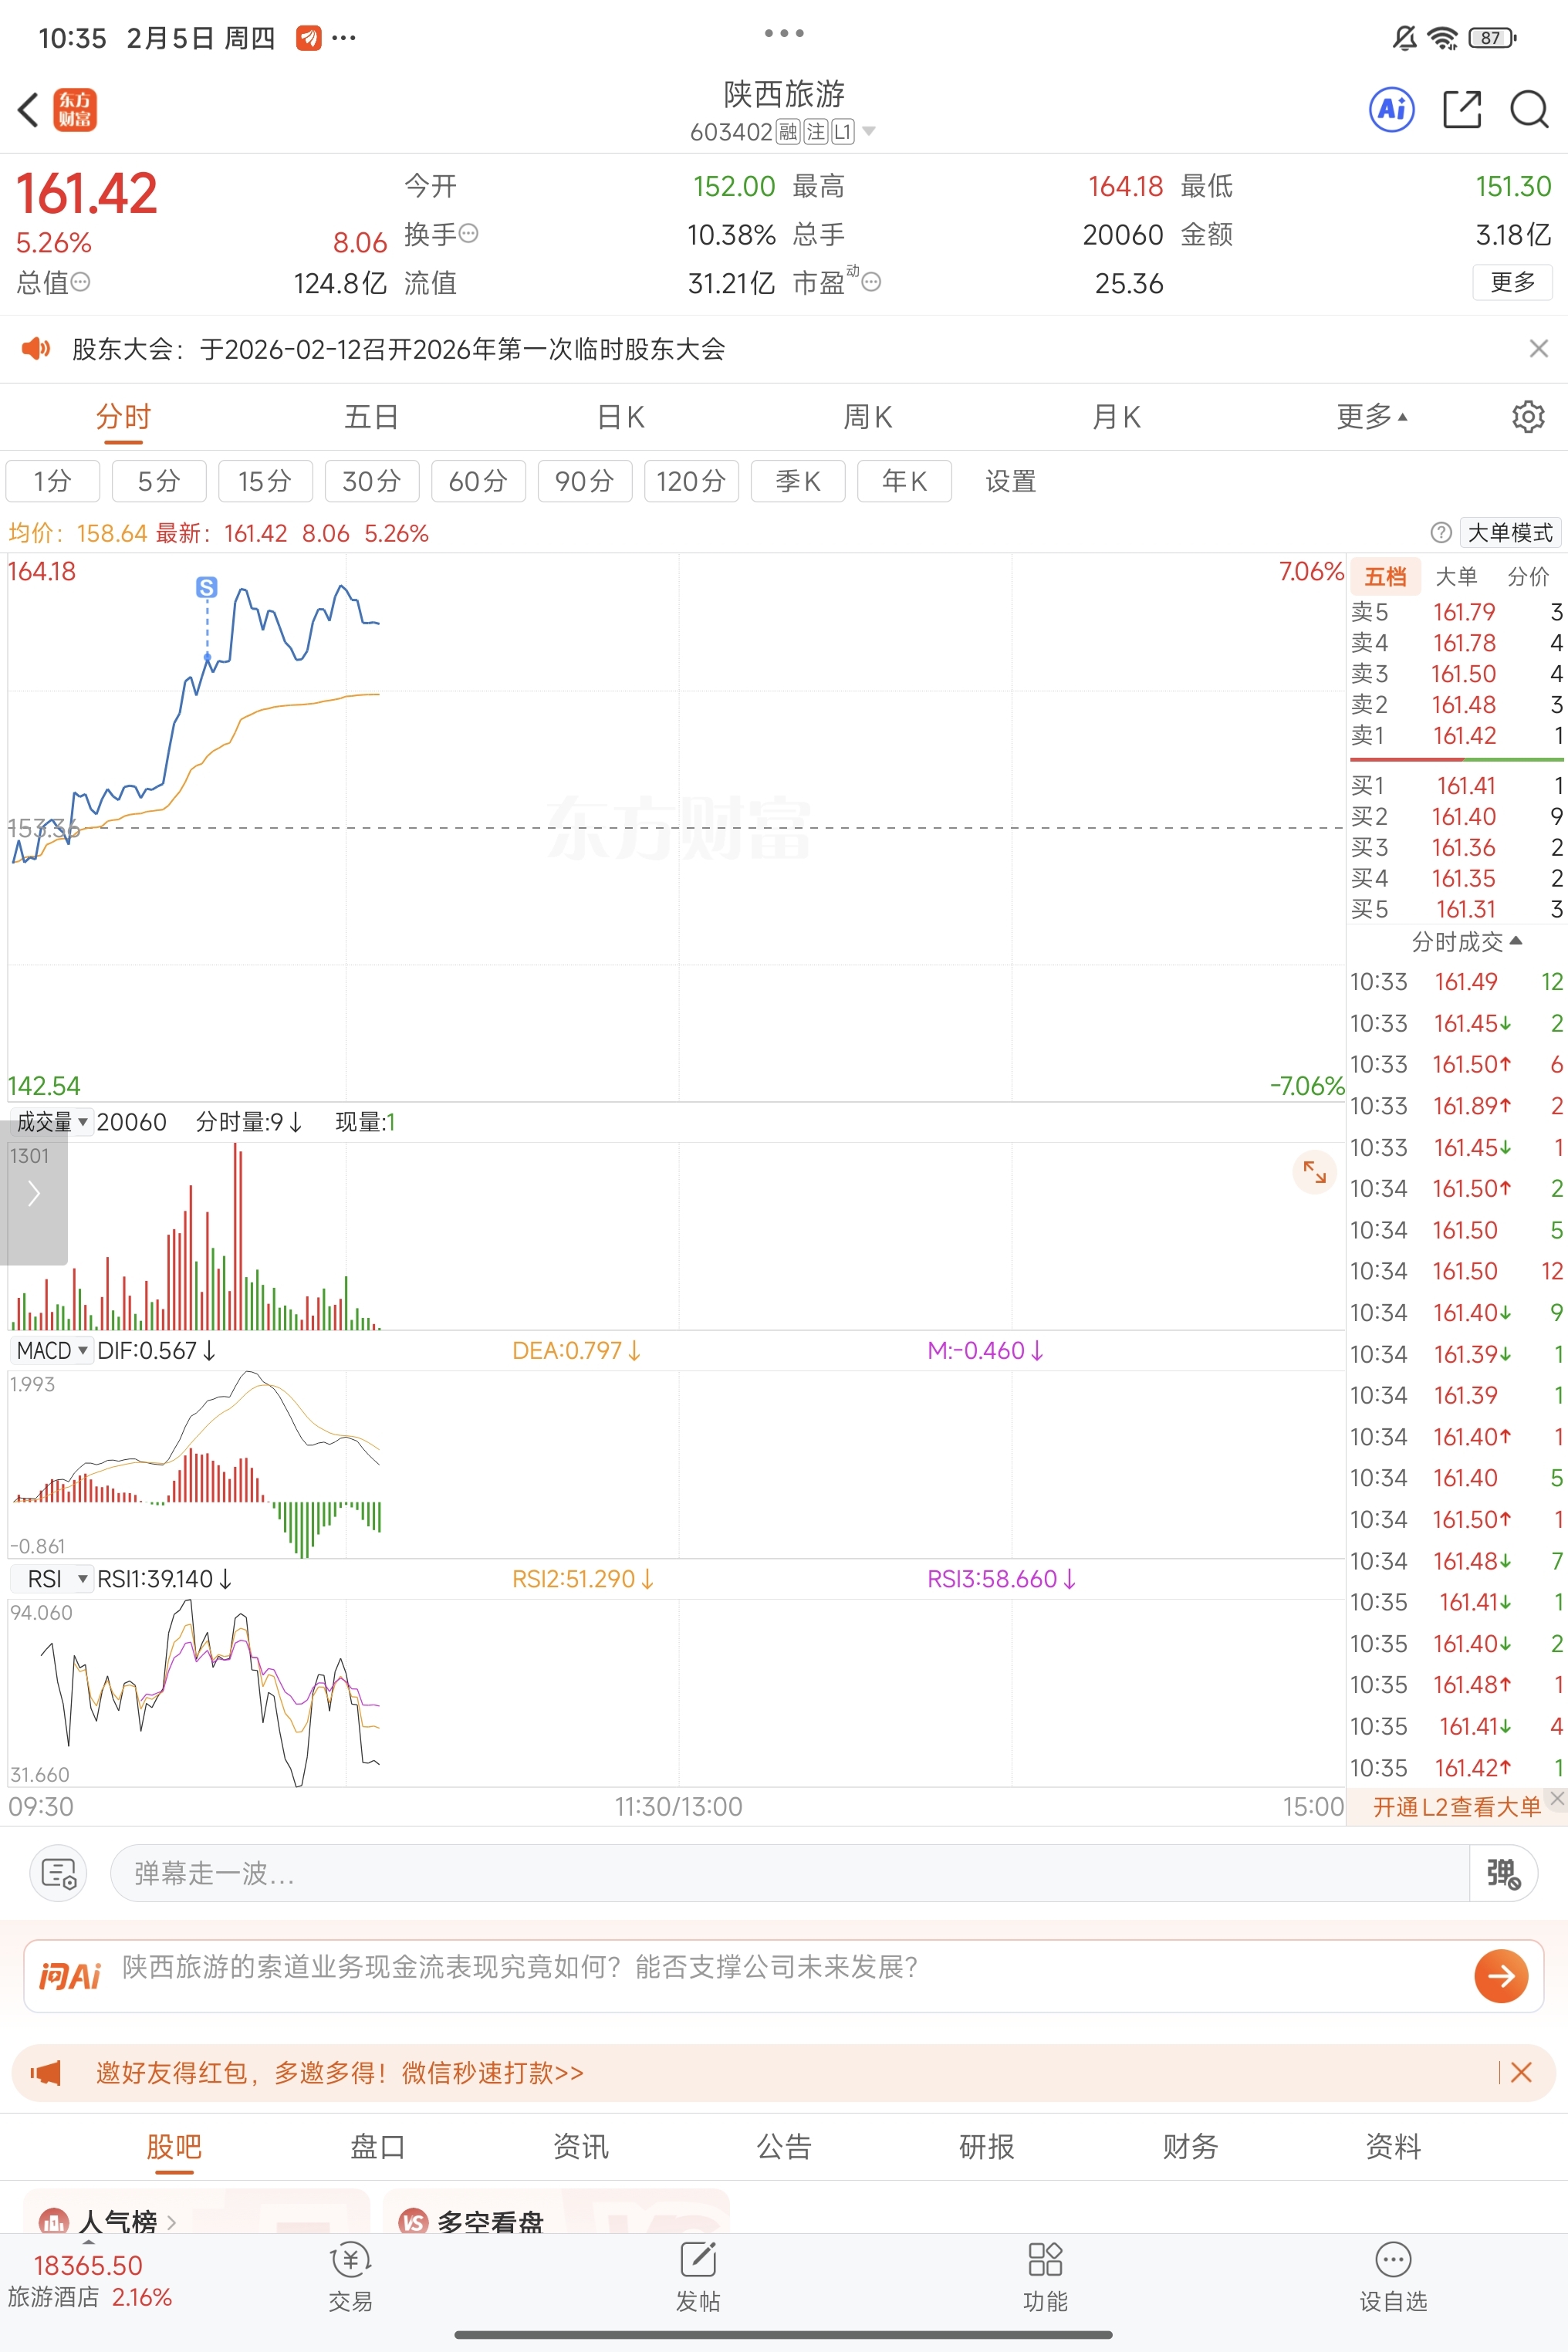Open chart settings gear icon

[1527, 416]
